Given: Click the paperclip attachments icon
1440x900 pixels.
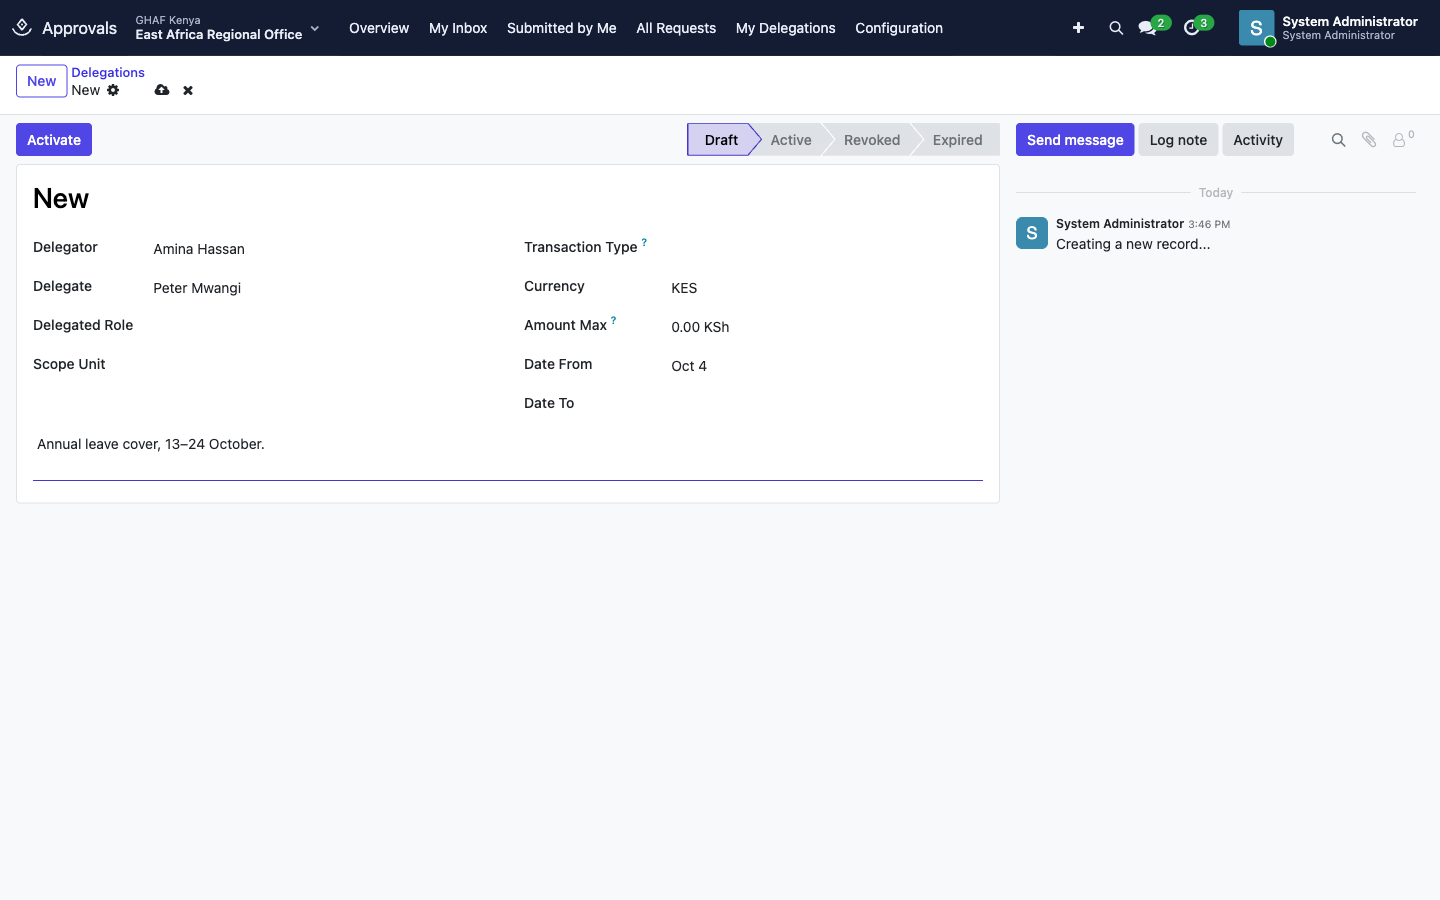Looking at the screenshot, I should click(x=1369, y=140).
